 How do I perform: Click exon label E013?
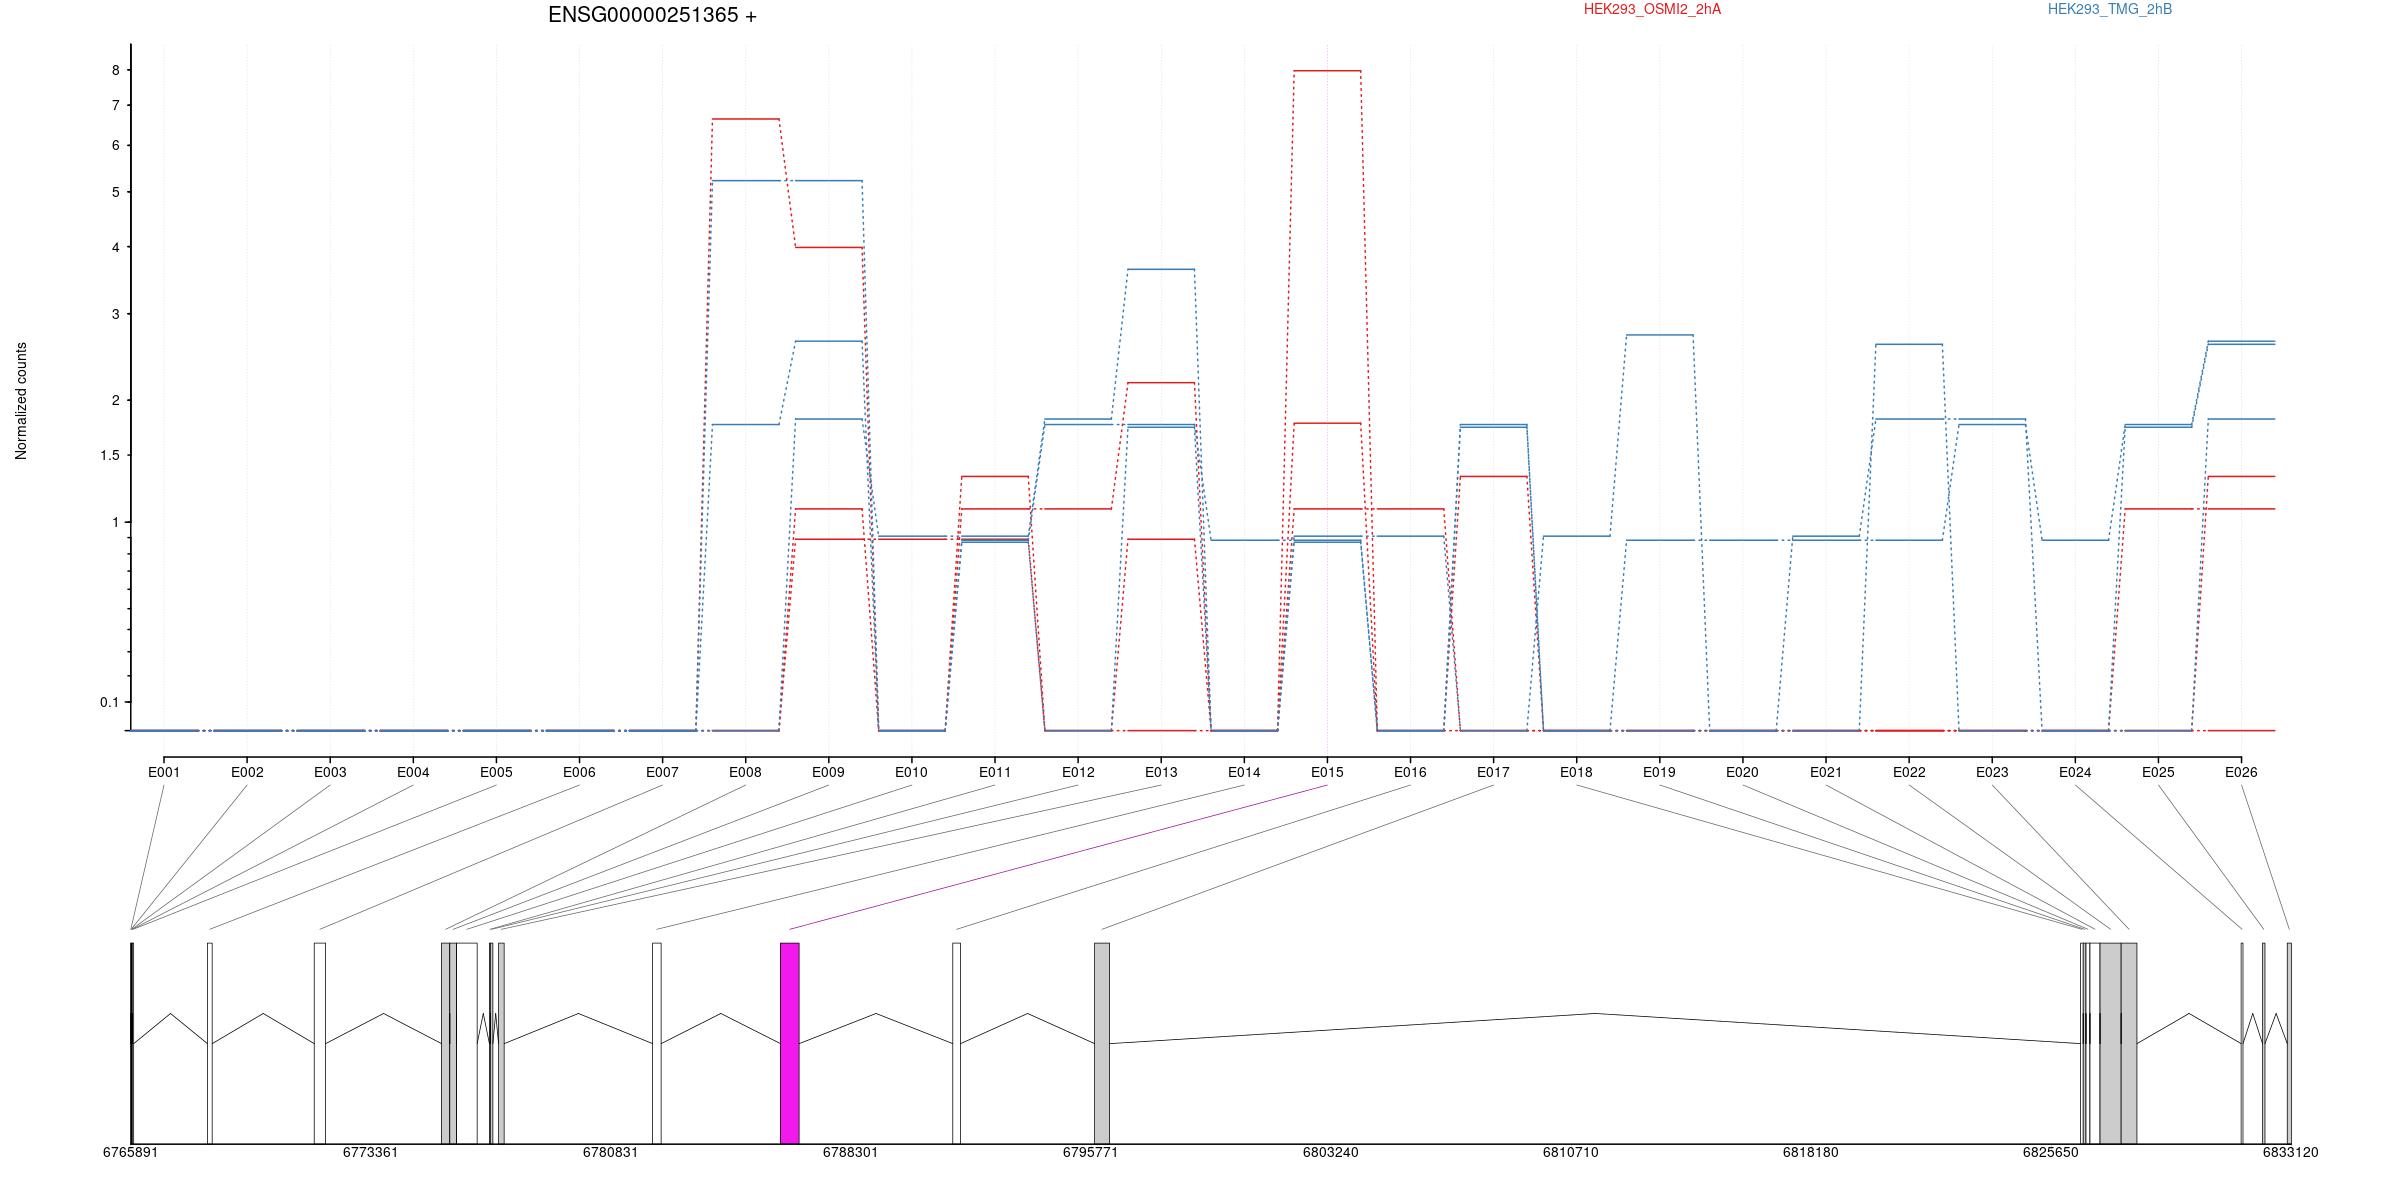point(1161,772)
